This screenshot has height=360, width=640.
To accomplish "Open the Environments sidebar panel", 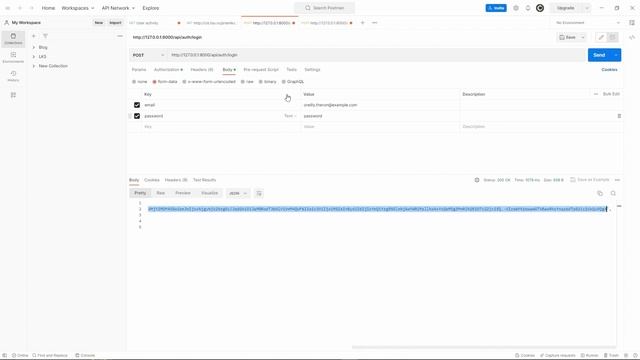I will coord(13,58).
